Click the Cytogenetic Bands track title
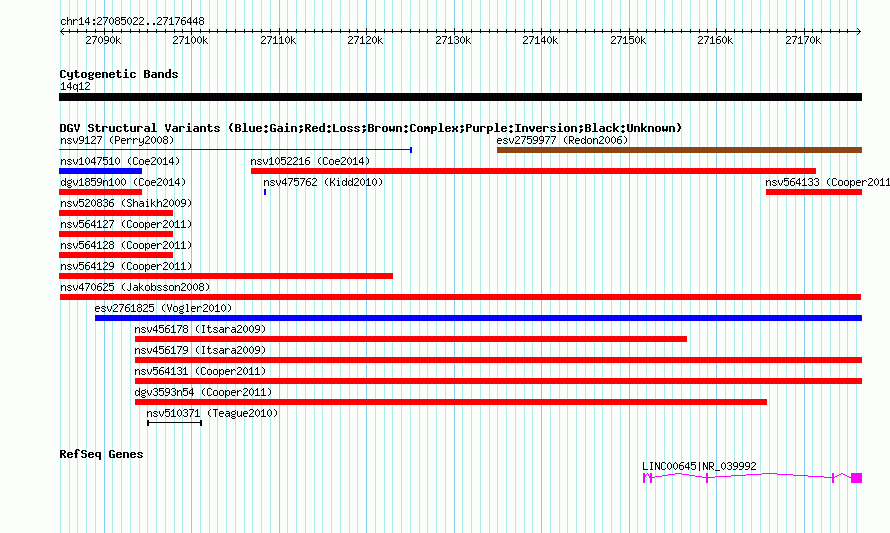This screenshot has height=533, width=890. click(x=119, y=74)
